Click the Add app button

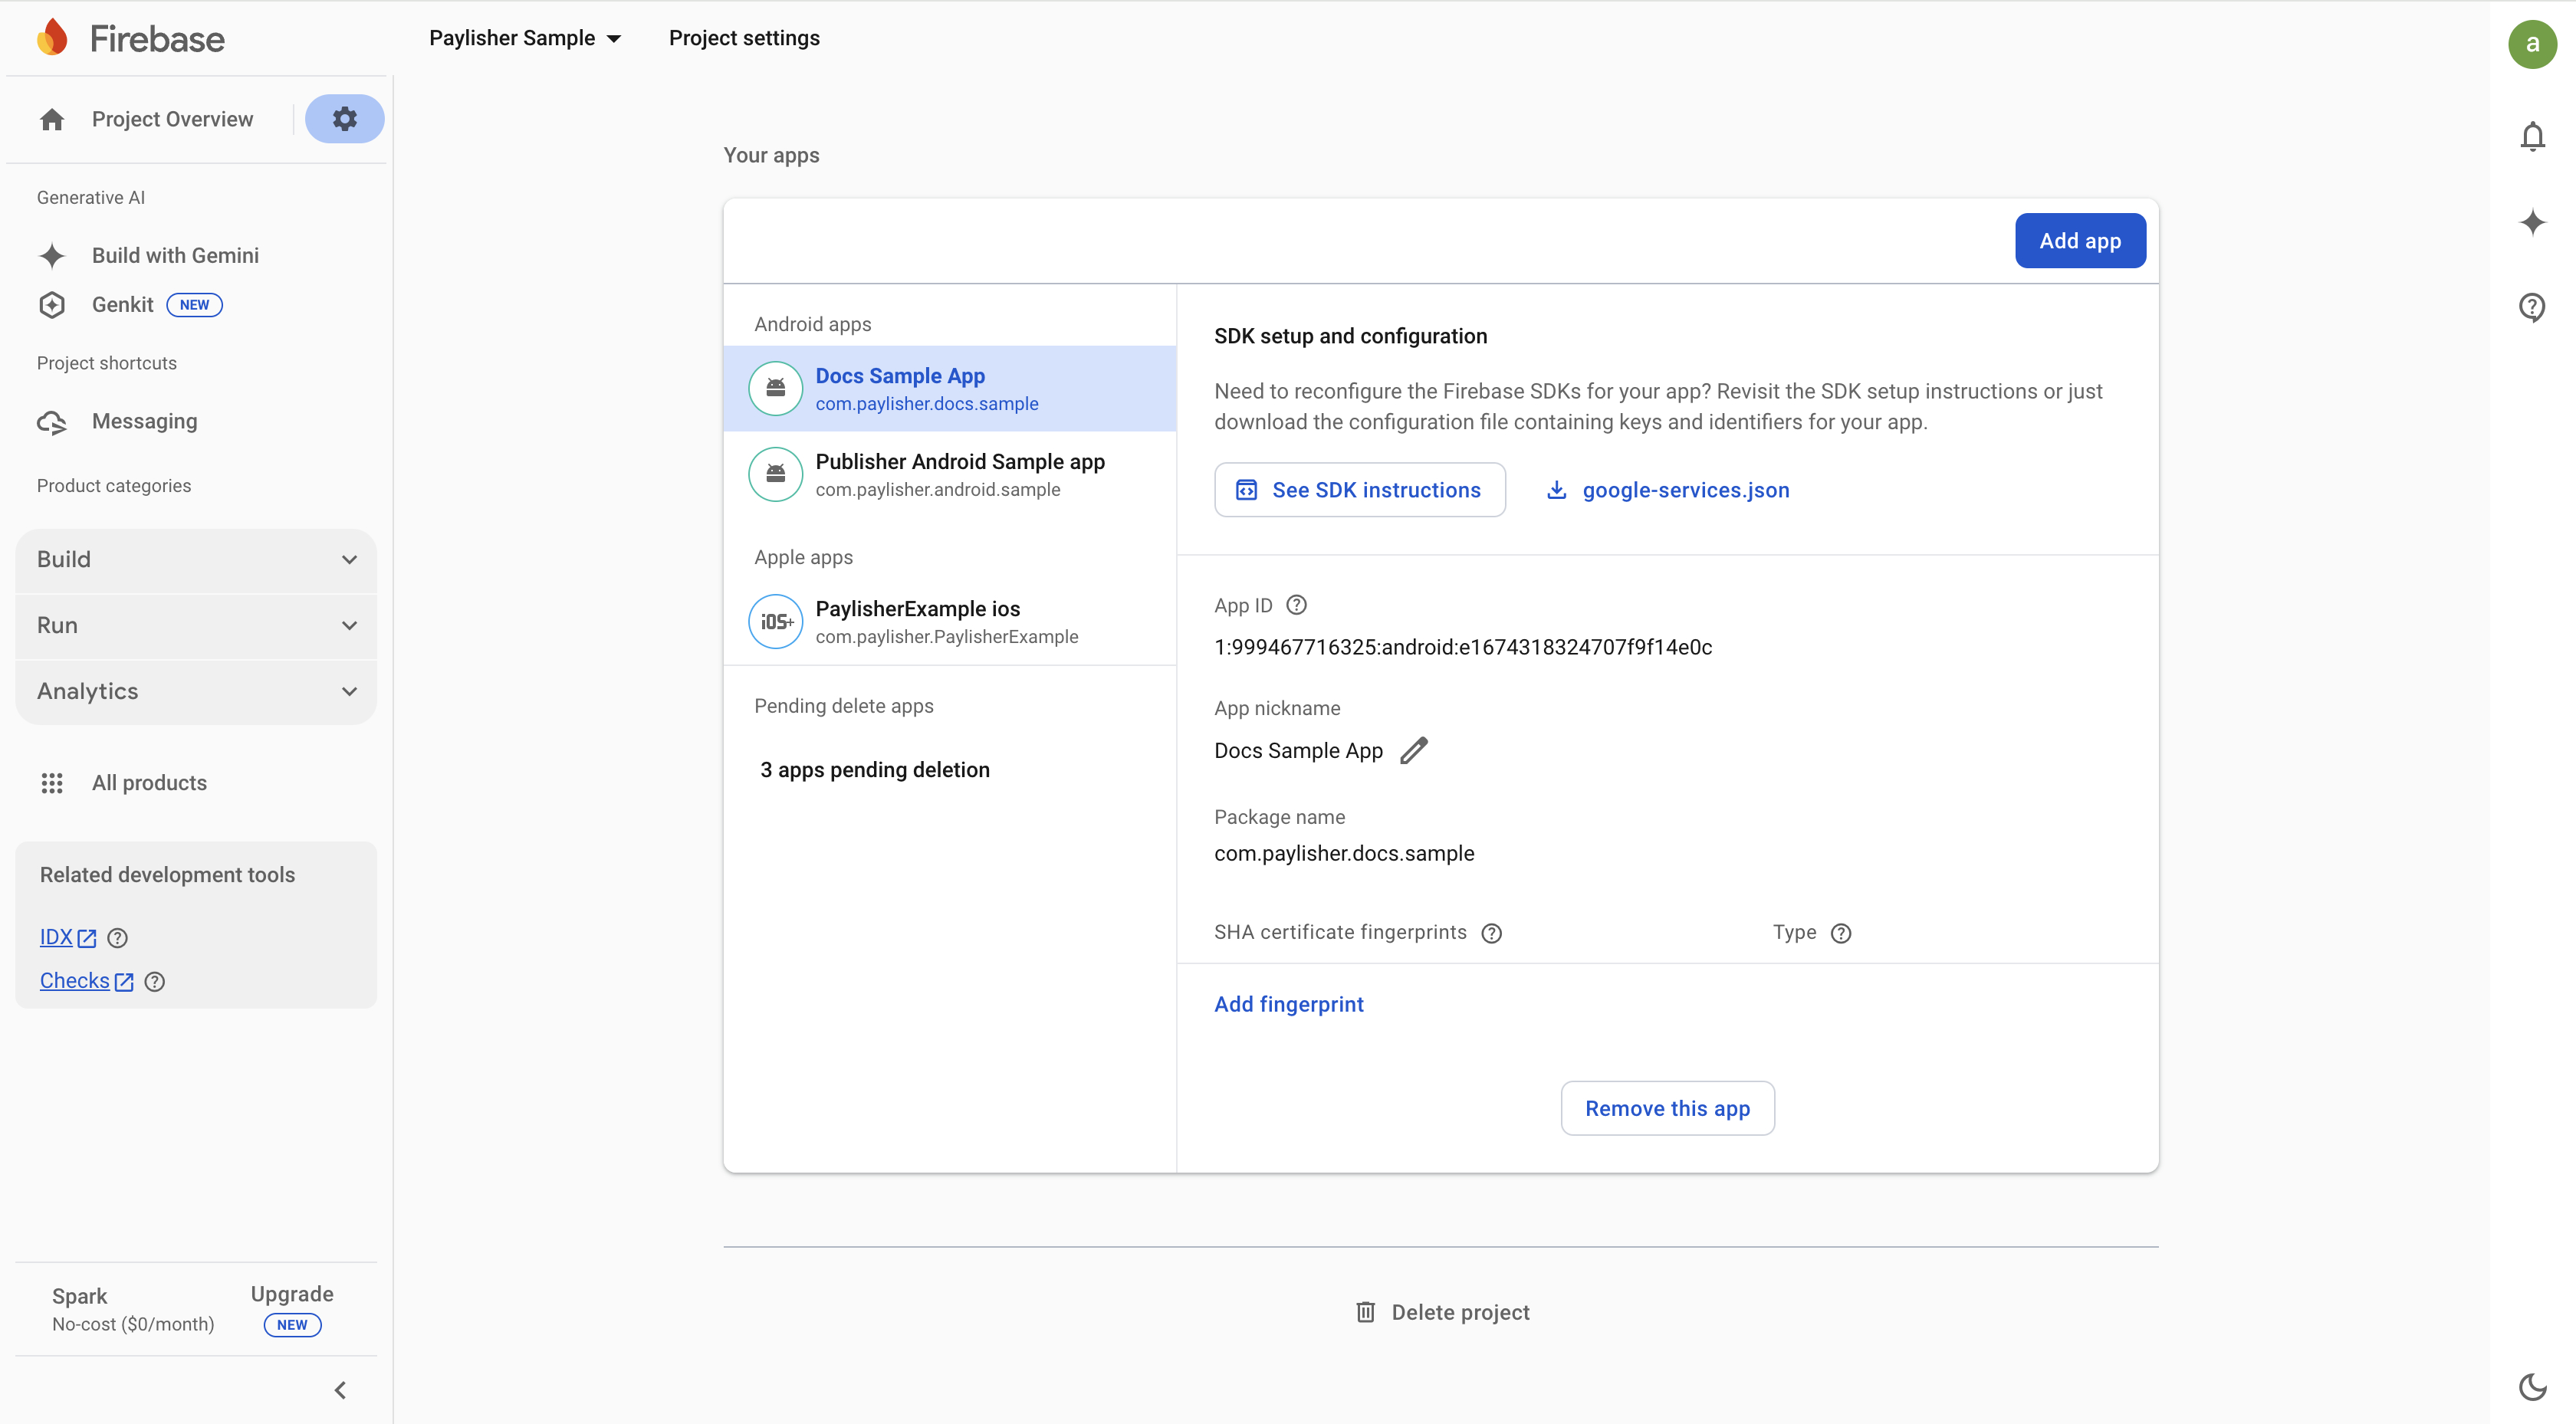(2080, 241)
